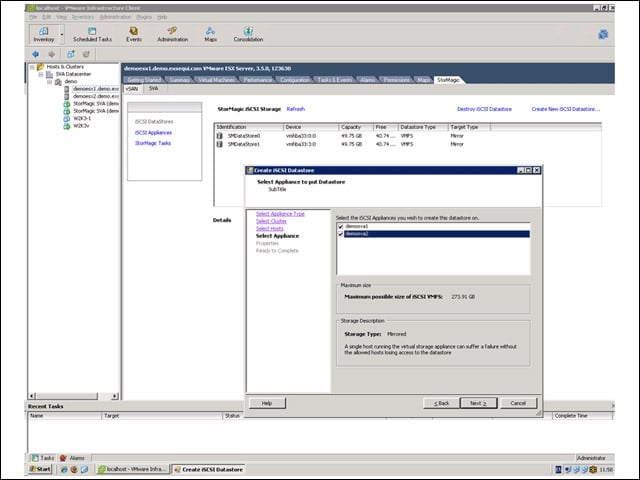
Task: Go back with the blue left arrow
Action: [36, 54]
